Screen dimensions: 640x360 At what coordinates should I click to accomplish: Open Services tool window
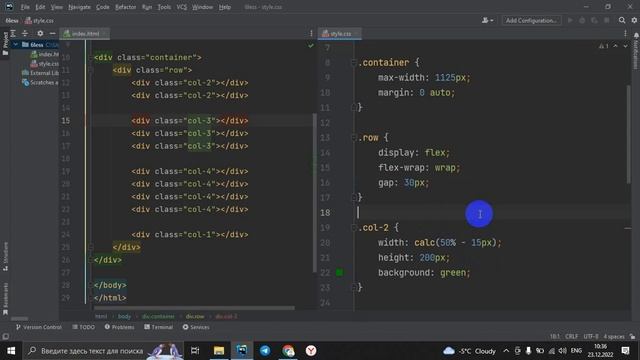196,327
